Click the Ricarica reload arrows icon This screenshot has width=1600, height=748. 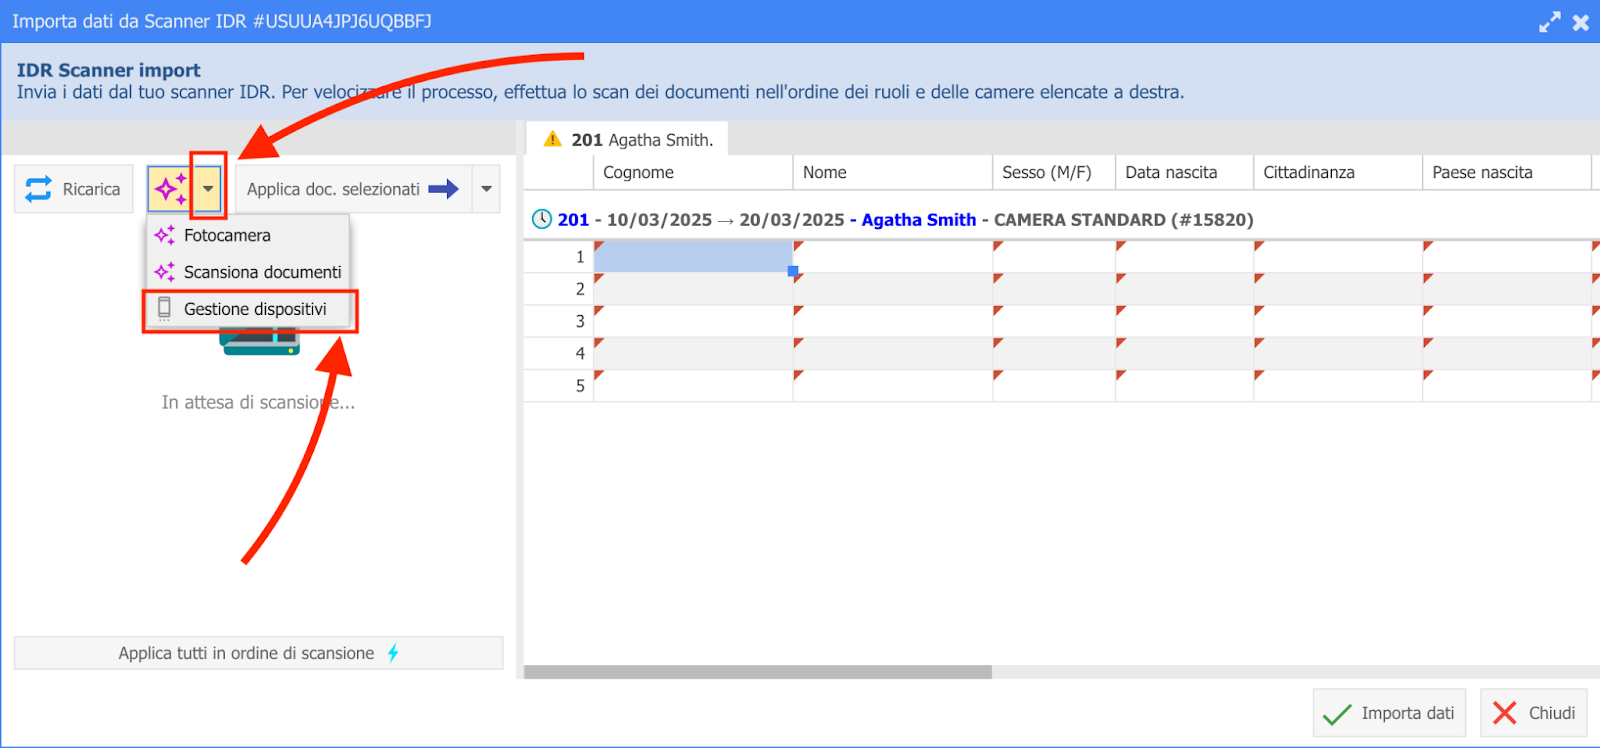(x=38, y=189)
